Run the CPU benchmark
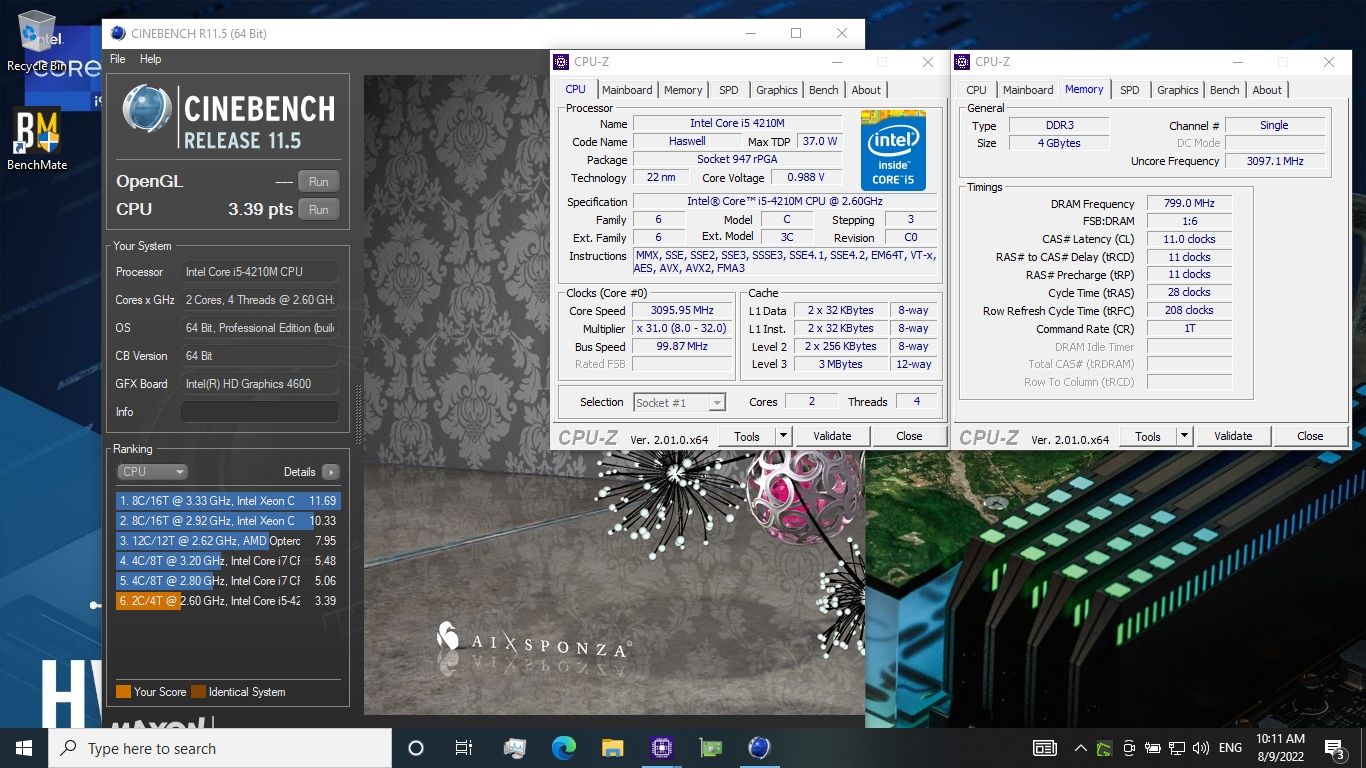 click(x=318, y=210)
